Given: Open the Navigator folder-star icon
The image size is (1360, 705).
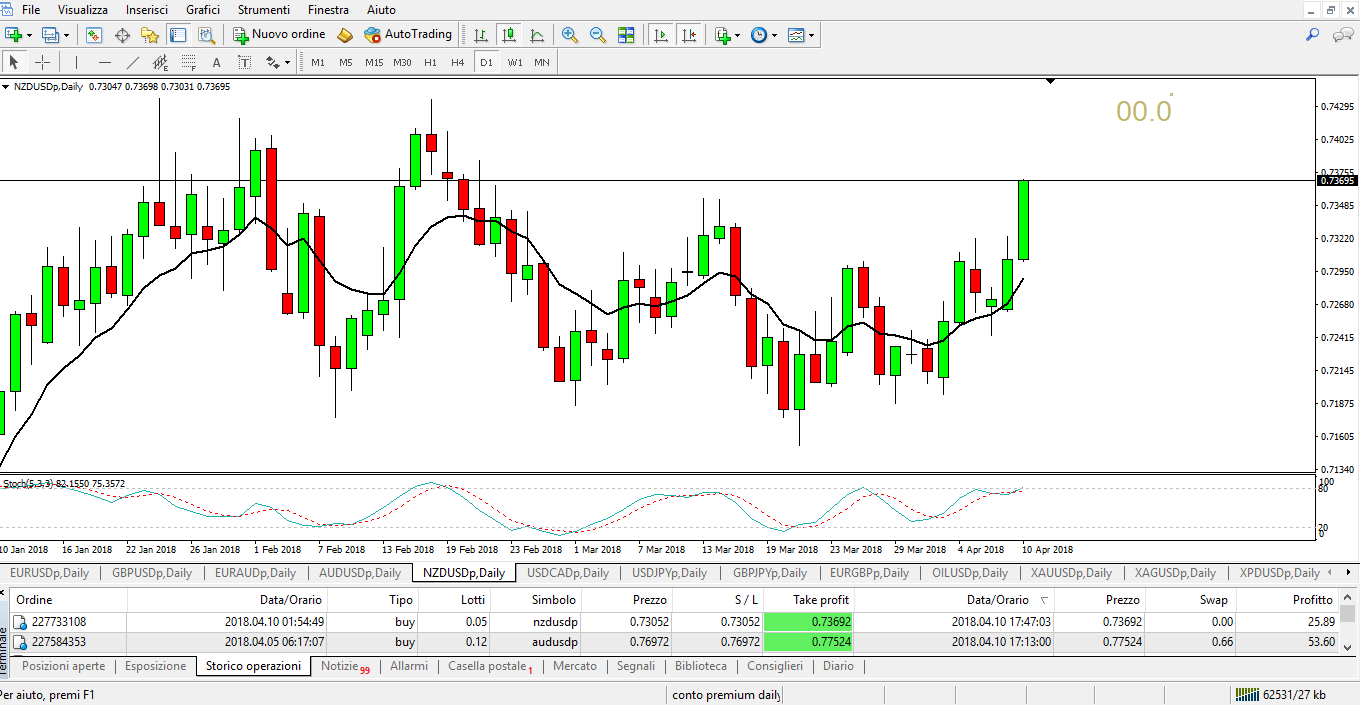Looking at the screenshot, I should tap(150, 35).
